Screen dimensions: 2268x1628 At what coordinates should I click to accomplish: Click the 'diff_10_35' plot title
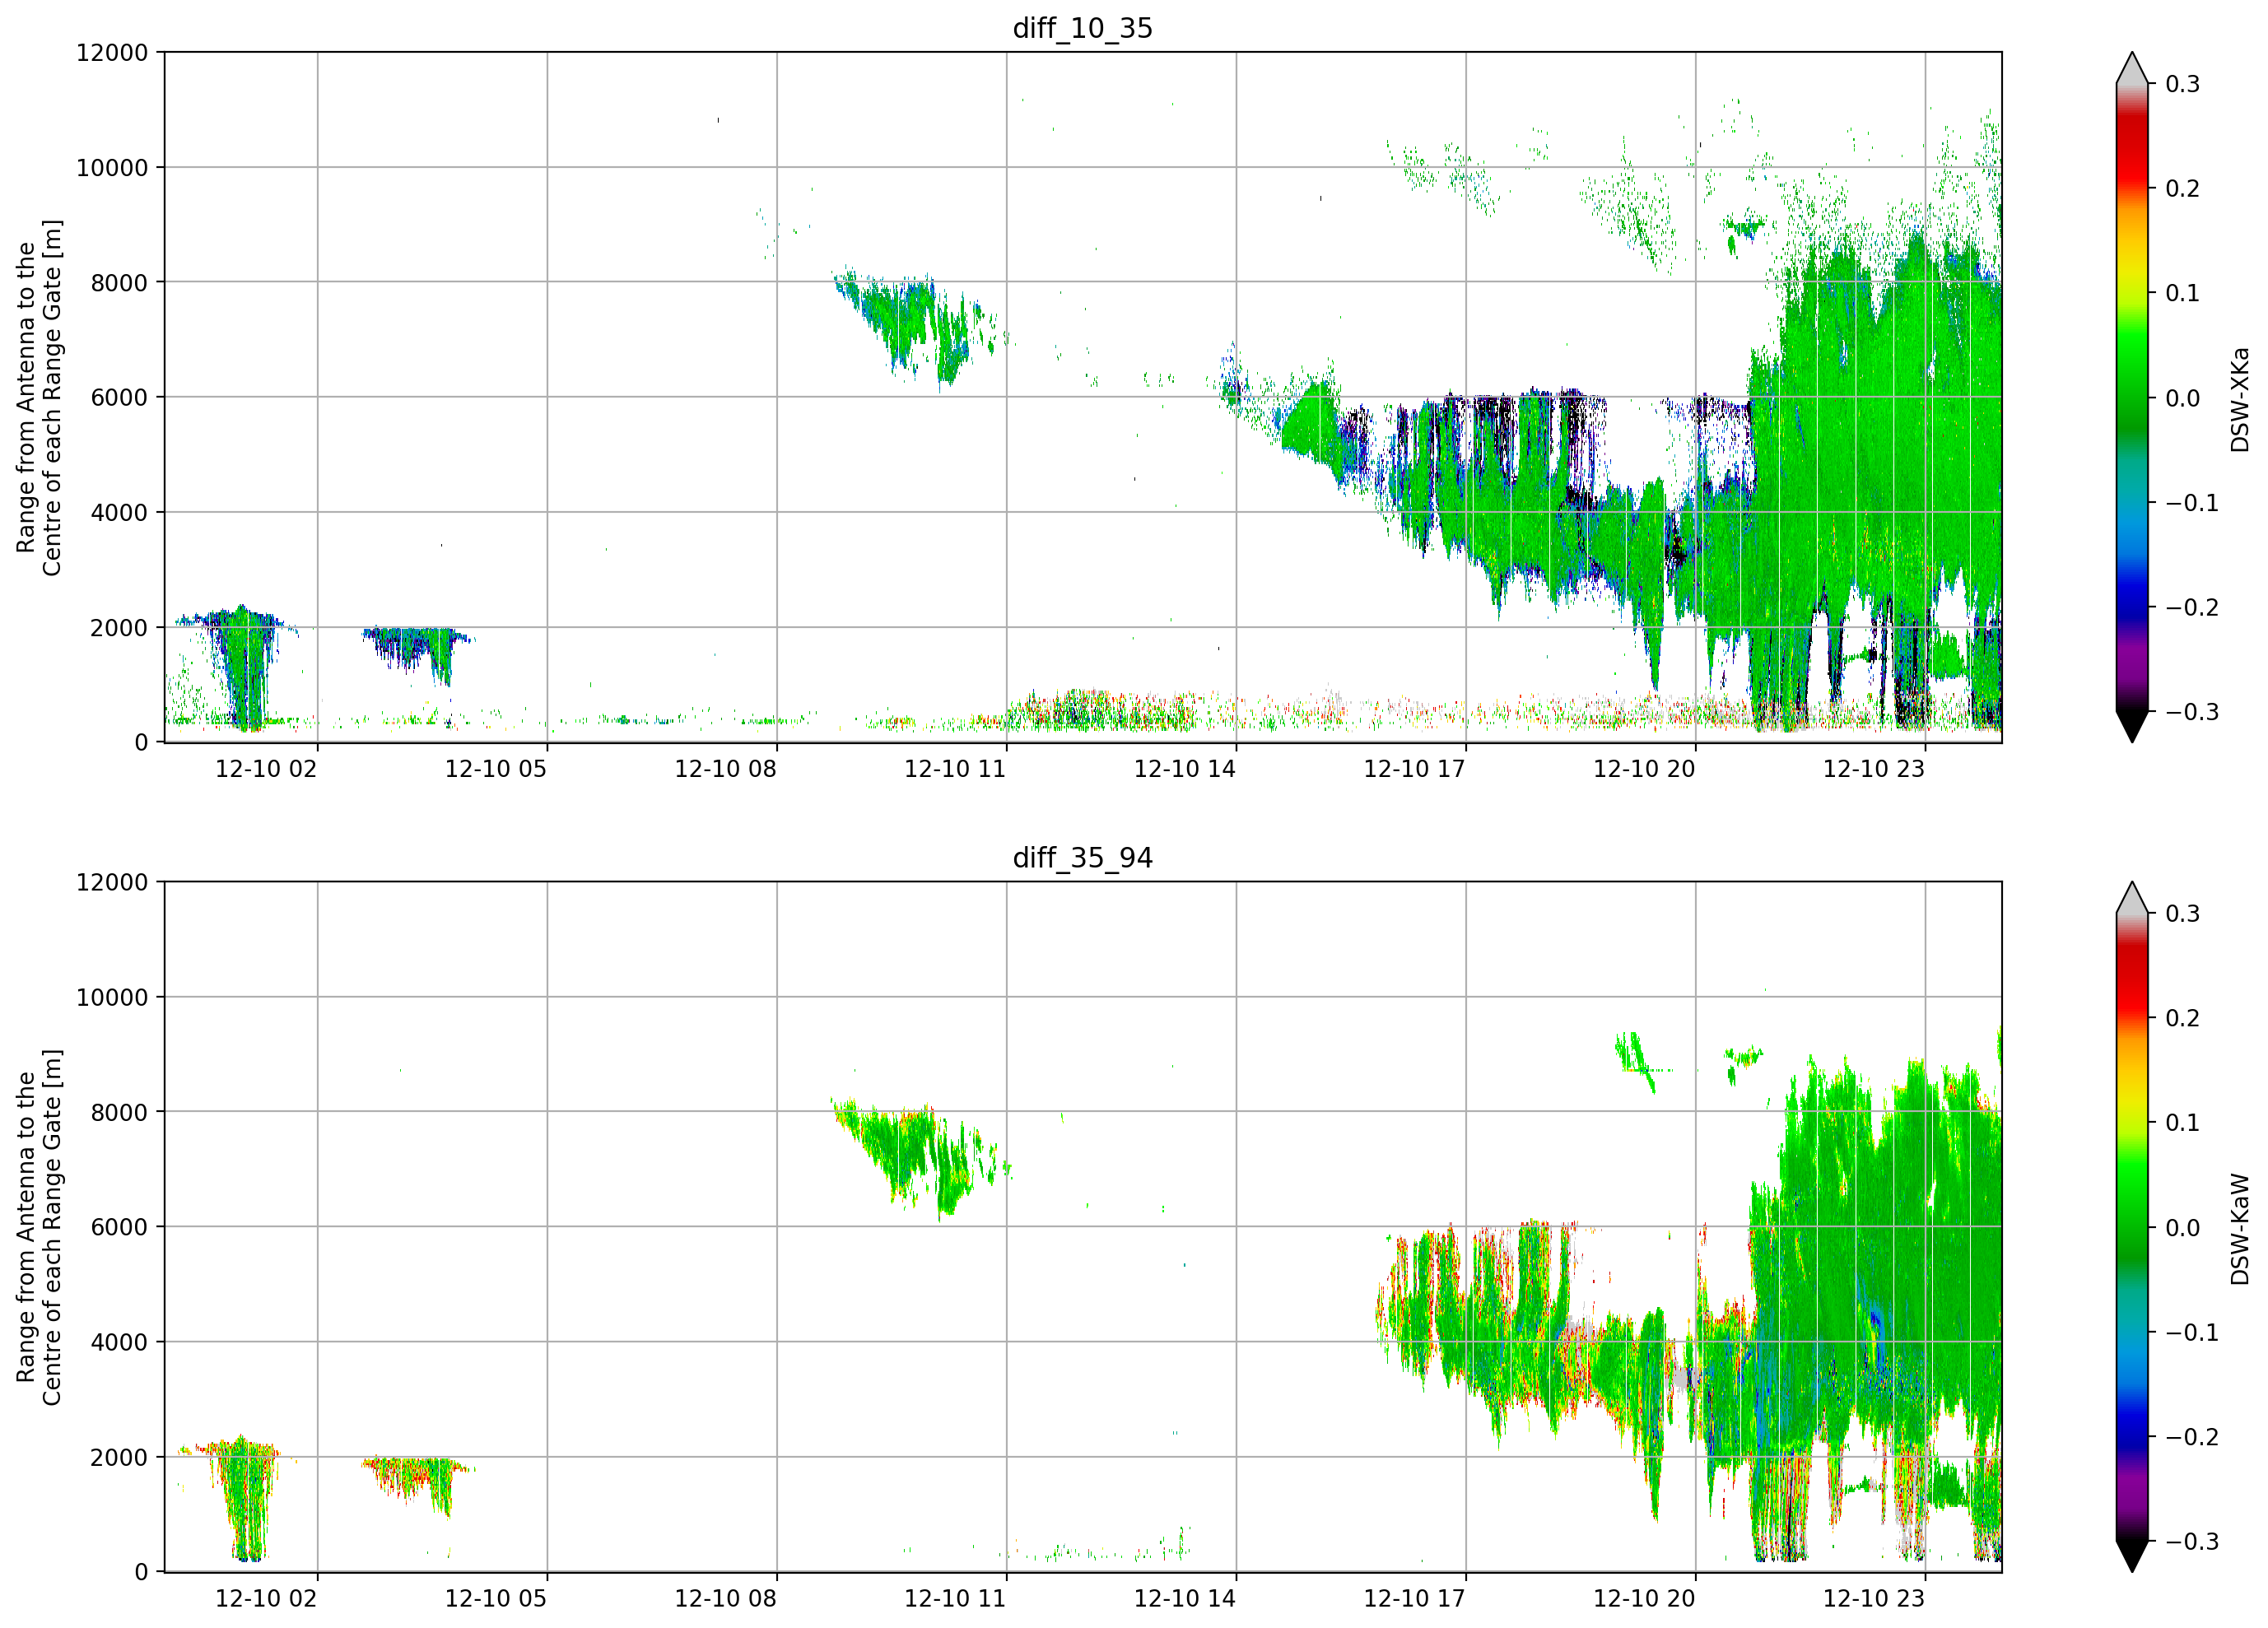pyautogui.click(x=1083, y=28)
